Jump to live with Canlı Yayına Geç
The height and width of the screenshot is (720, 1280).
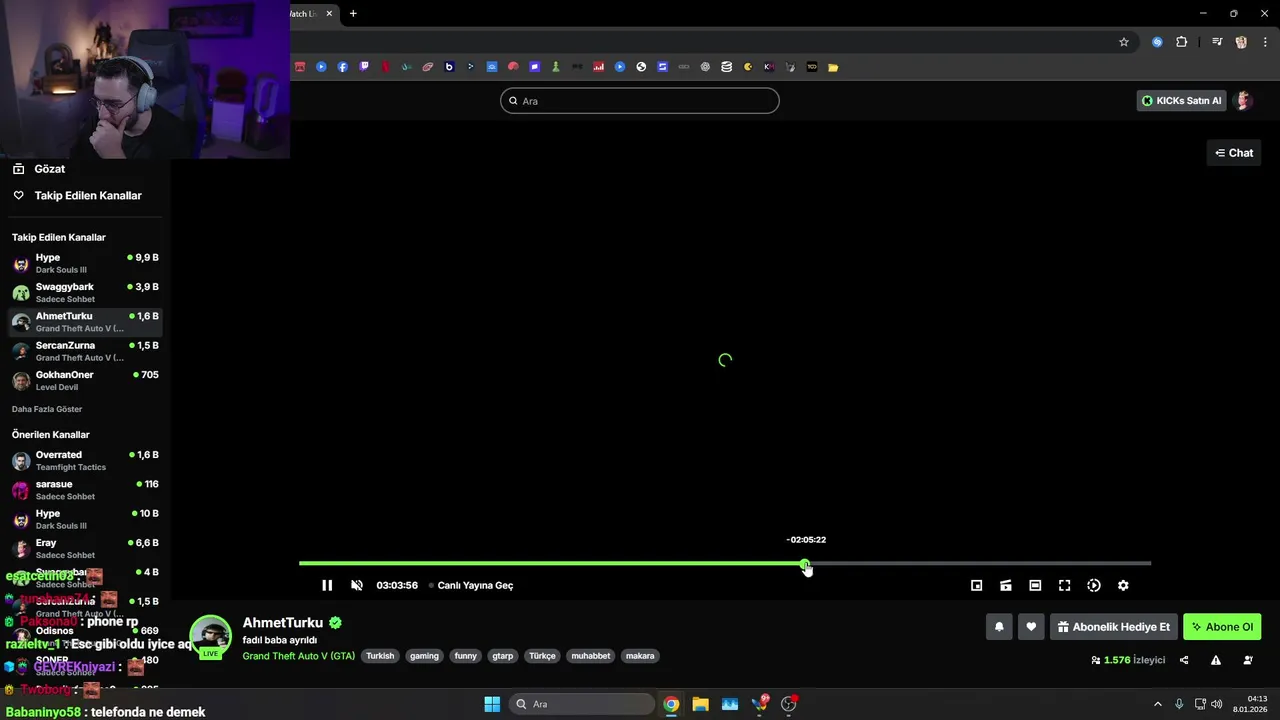point(475,585)
